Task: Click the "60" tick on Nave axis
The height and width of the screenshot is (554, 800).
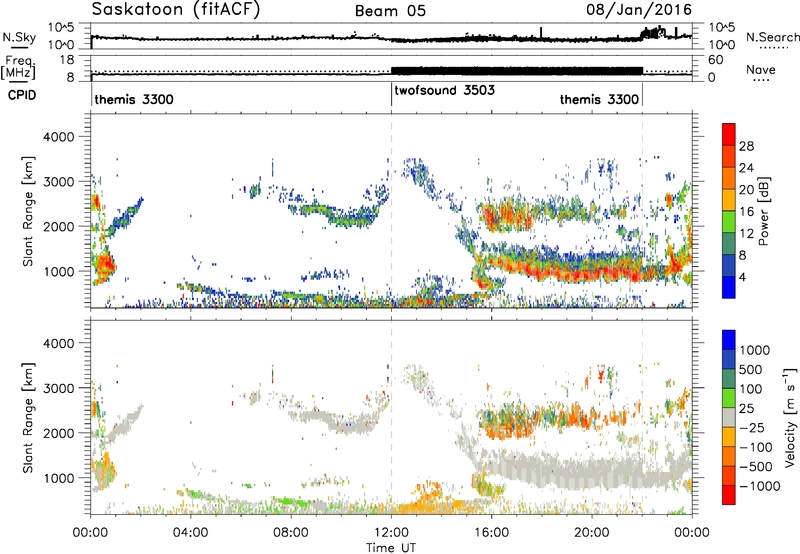Action: pos(716,60)
